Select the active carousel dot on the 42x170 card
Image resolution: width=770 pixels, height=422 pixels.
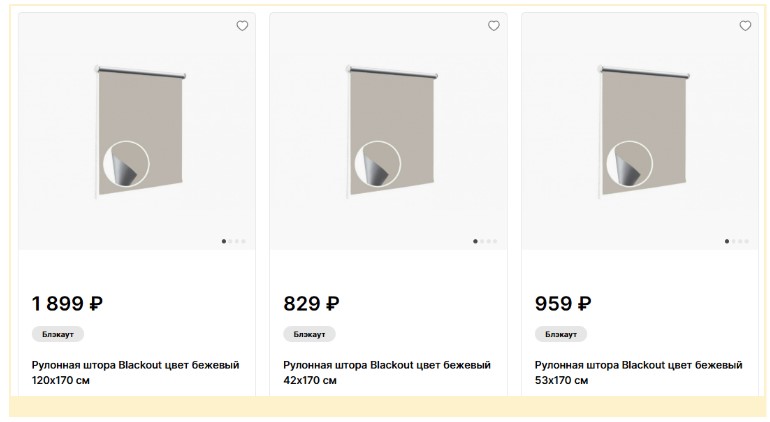[x=475, y=241]
